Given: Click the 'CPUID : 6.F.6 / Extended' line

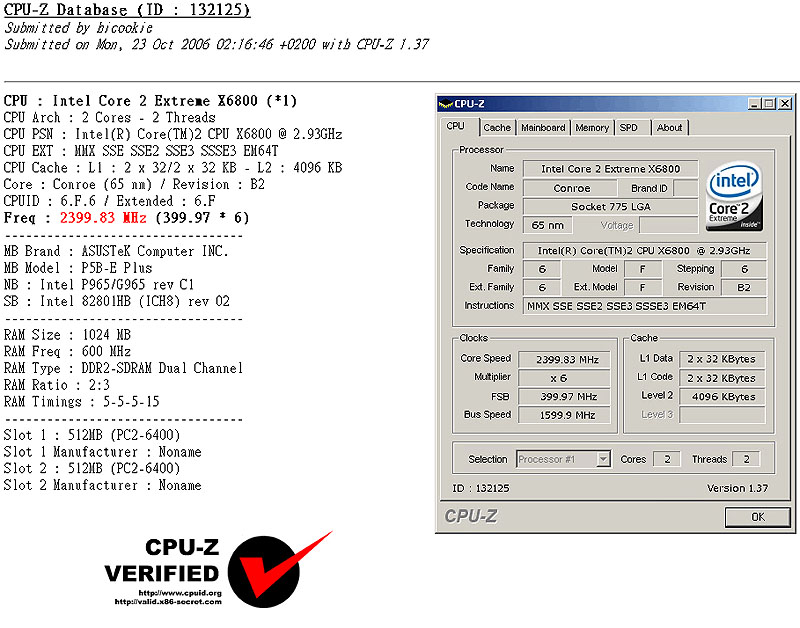Looking at the screenshot, I should point(110,201).
